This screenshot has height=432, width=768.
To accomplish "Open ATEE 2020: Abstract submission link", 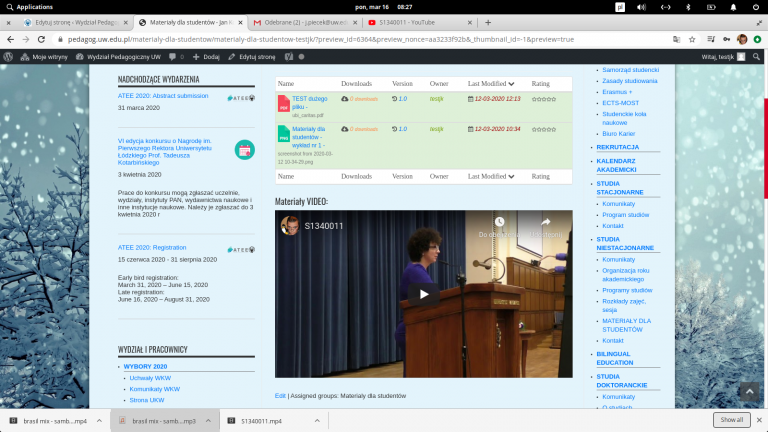I will coord(163,96).
